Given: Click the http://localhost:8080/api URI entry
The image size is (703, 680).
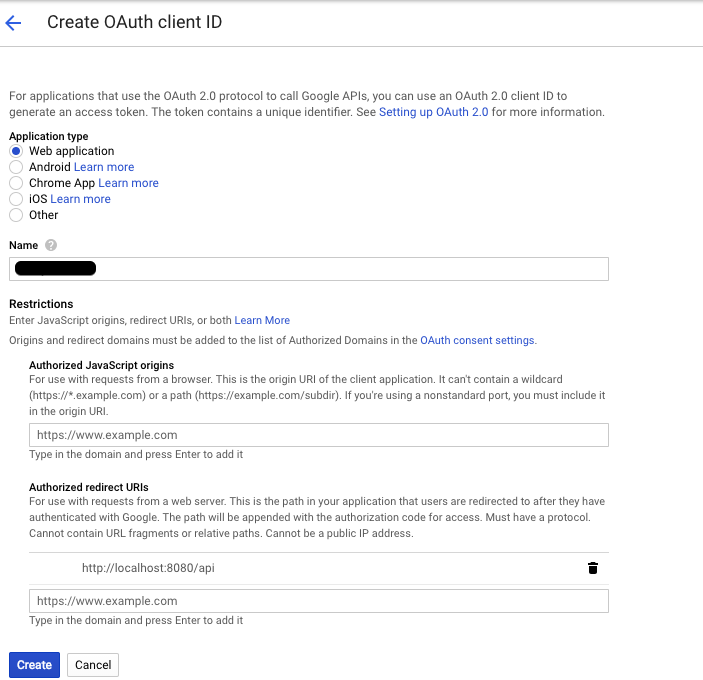Looking at the screenshot, I should pyautogui.click(x=148, y=568).
